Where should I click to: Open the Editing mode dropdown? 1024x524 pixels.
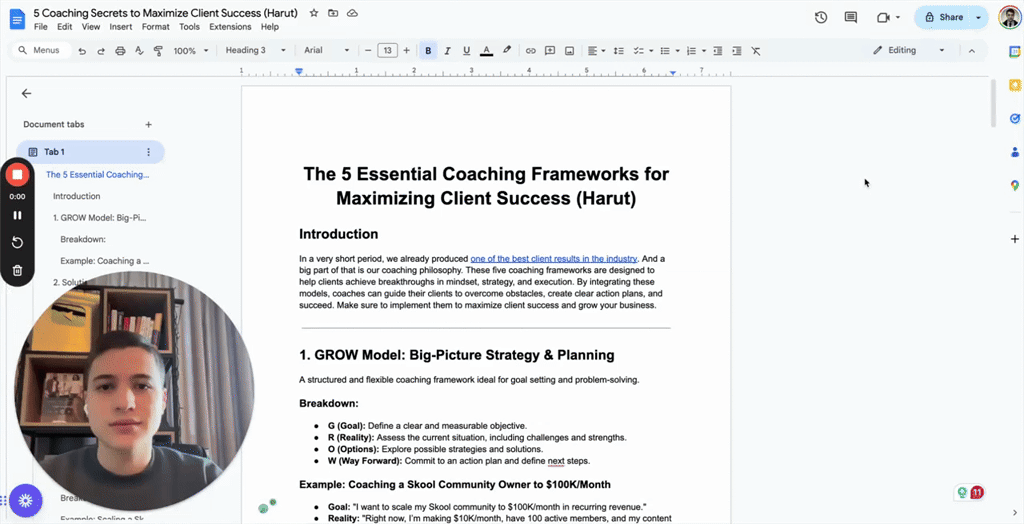[x=909, y=50]
